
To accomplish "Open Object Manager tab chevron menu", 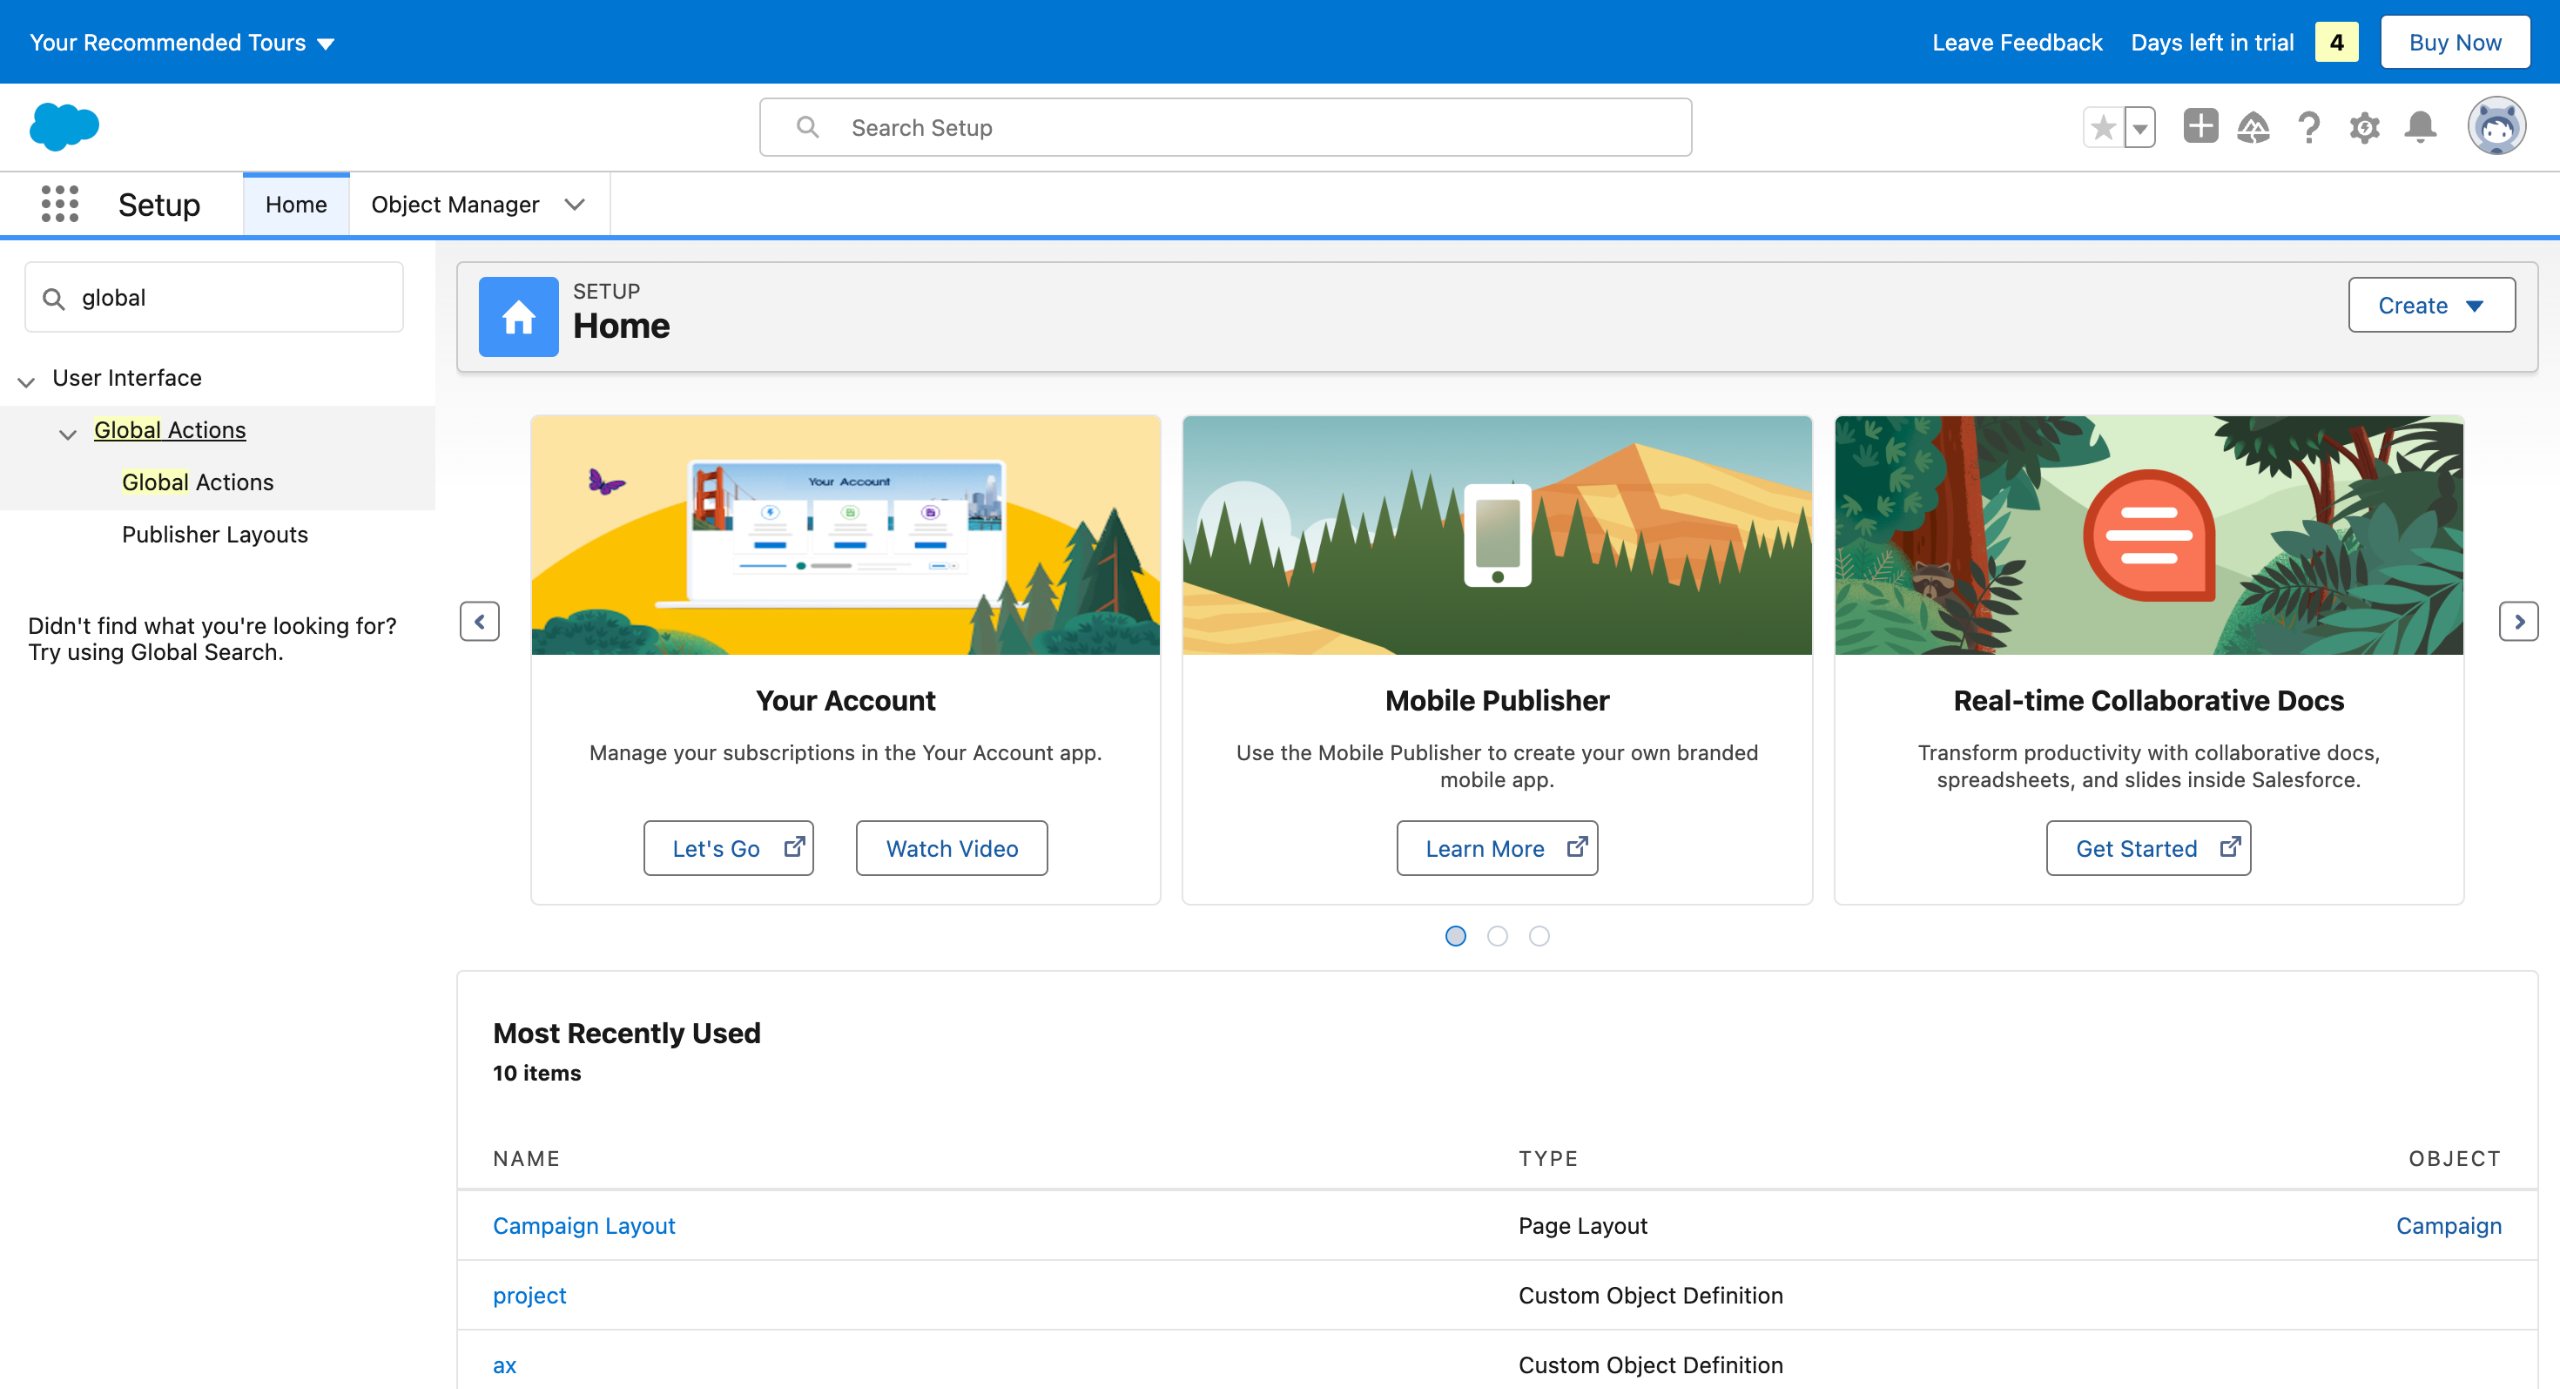I will pyautogui.click(x=574, y=204).
